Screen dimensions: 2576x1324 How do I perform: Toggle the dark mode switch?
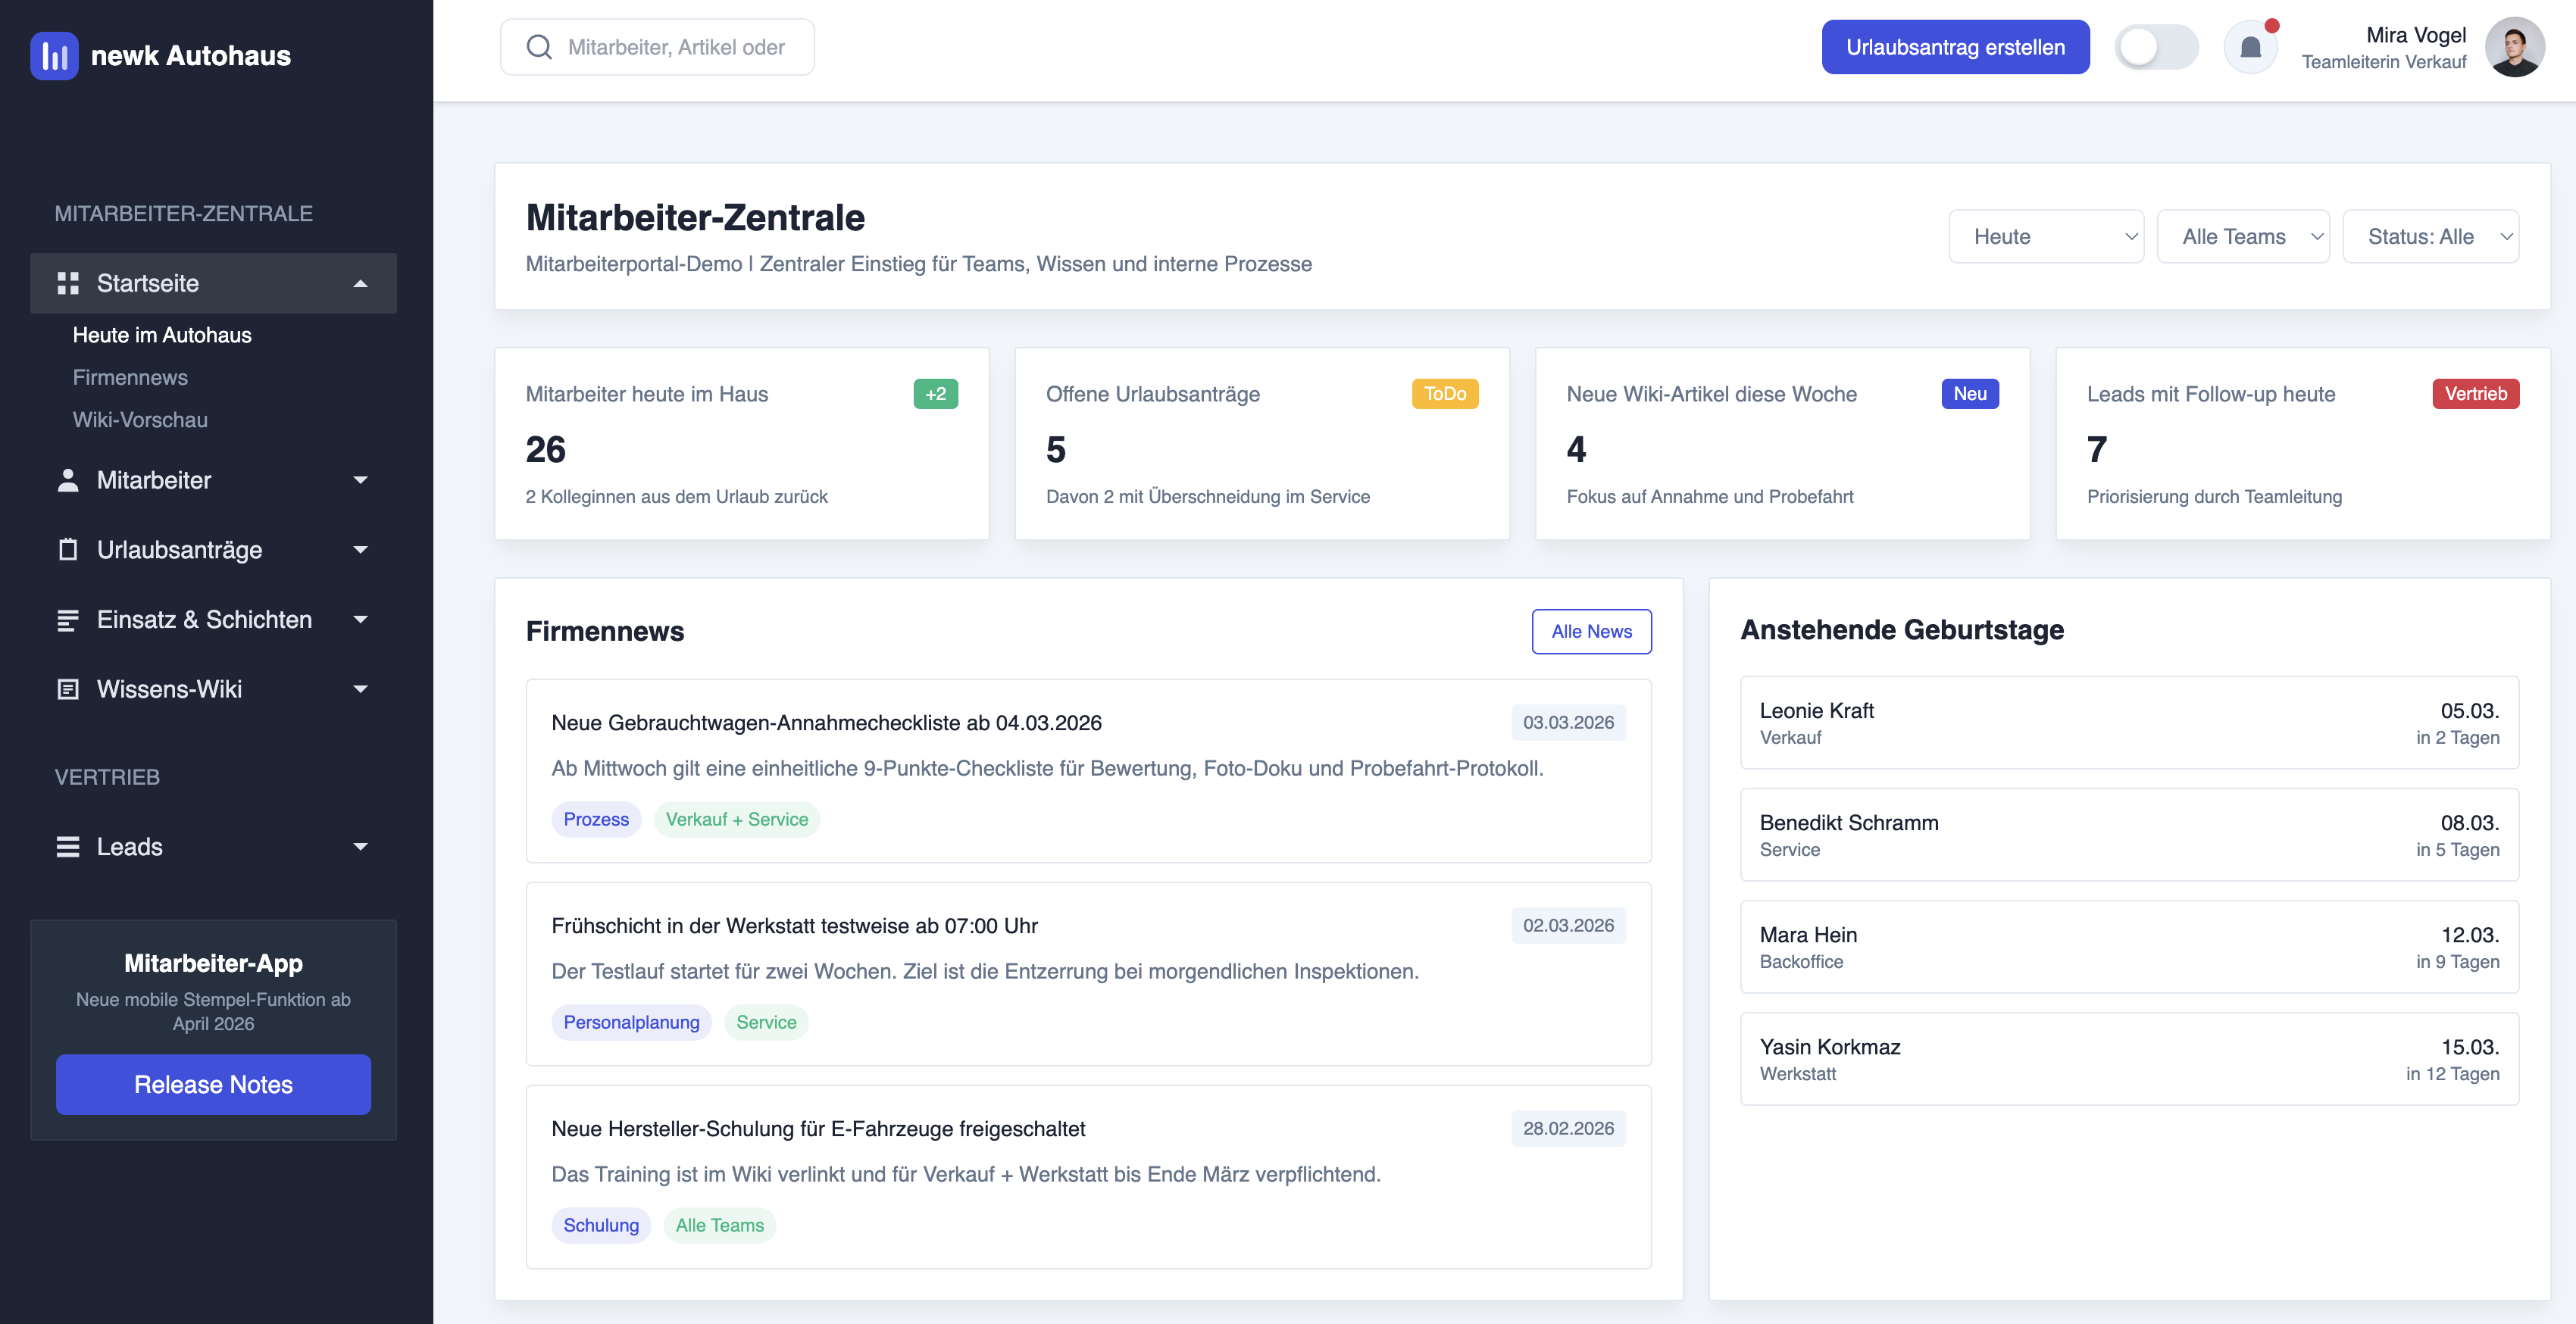tap(2157, 46)
